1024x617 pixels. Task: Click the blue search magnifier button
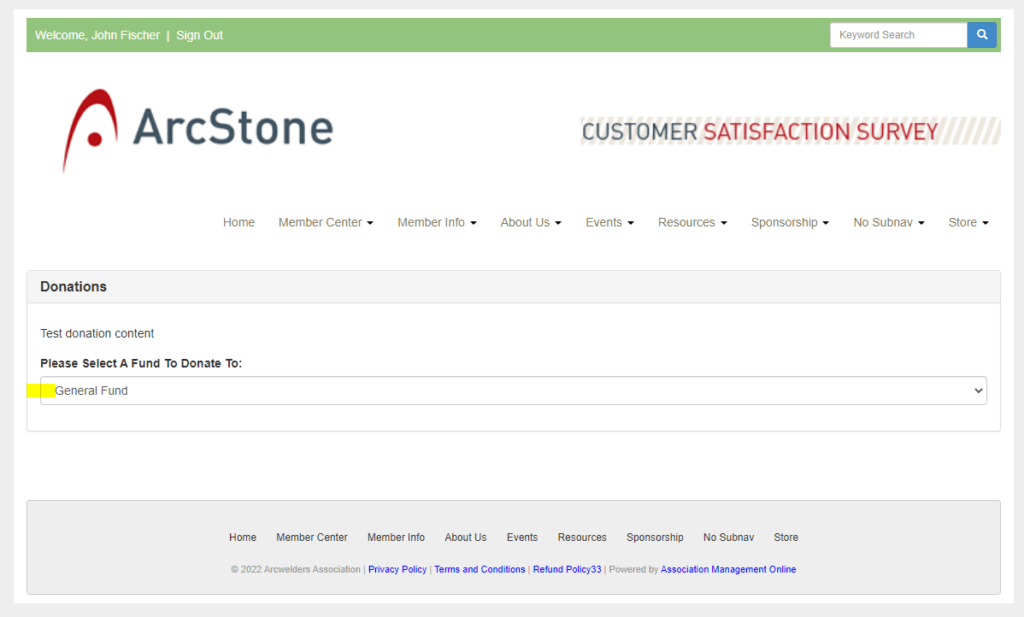982,35
